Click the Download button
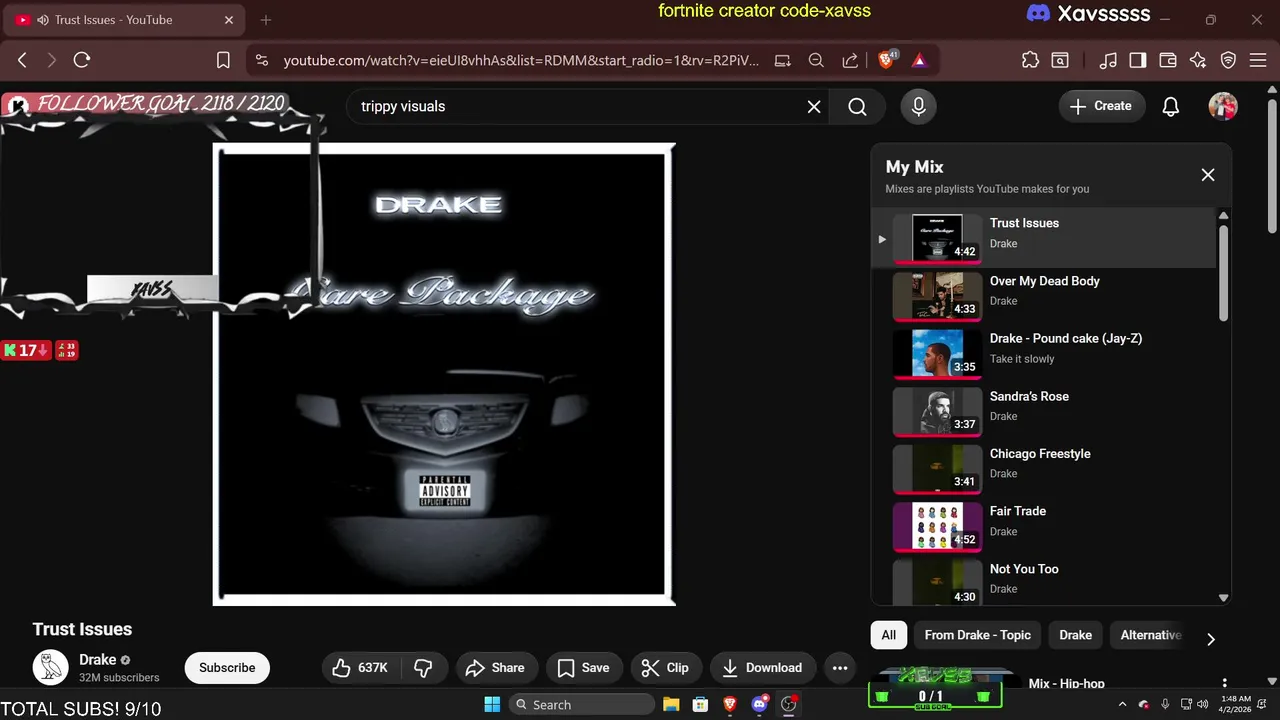1280x720 pixels. click(x=763, y=668)
